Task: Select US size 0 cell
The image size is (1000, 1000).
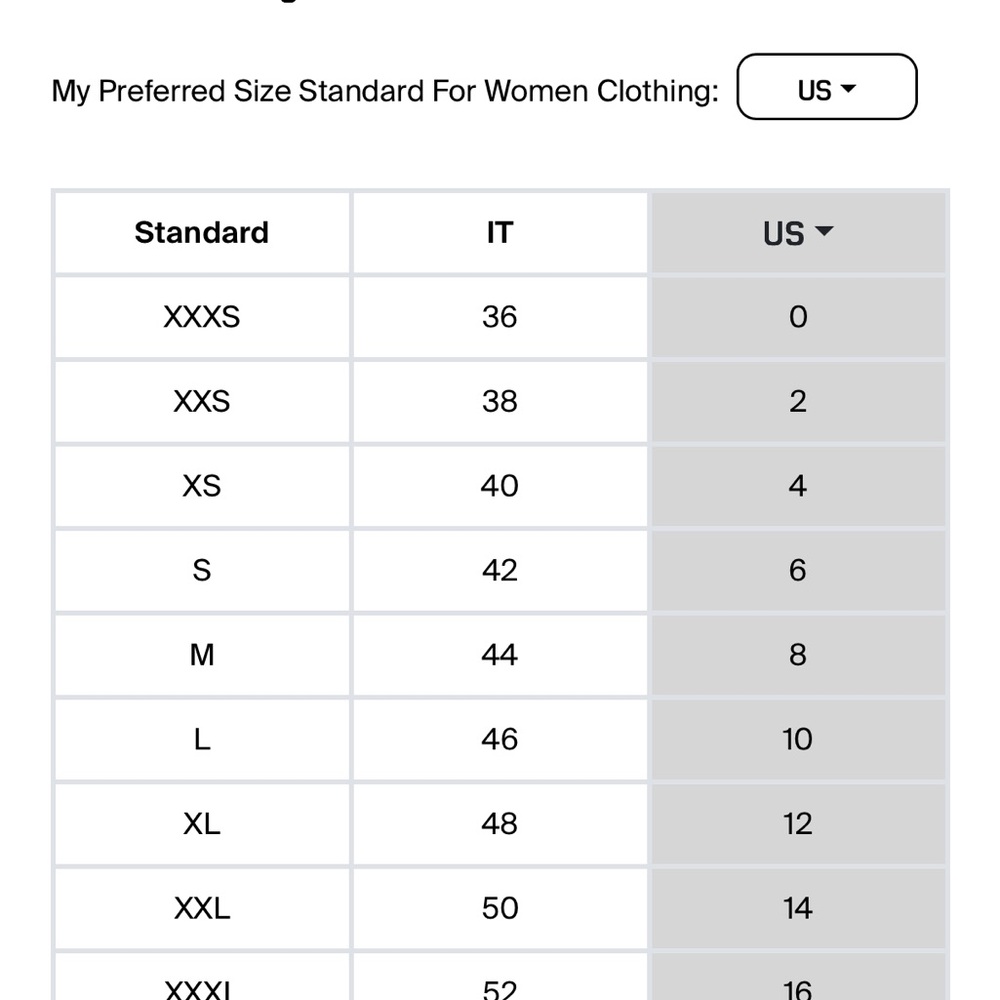Action: point(798,317)
